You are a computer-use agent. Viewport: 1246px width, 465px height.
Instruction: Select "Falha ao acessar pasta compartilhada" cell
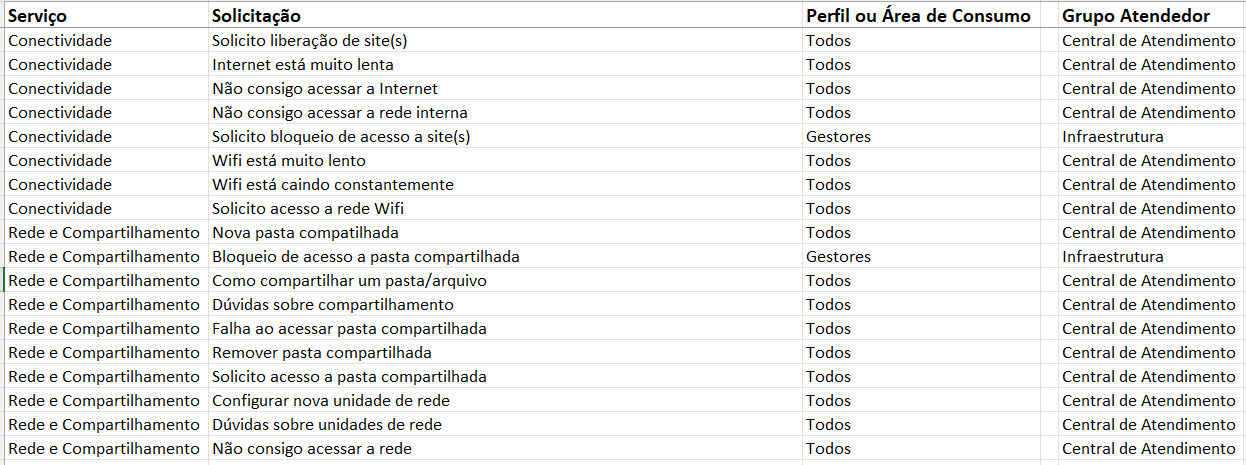[349, 329]
